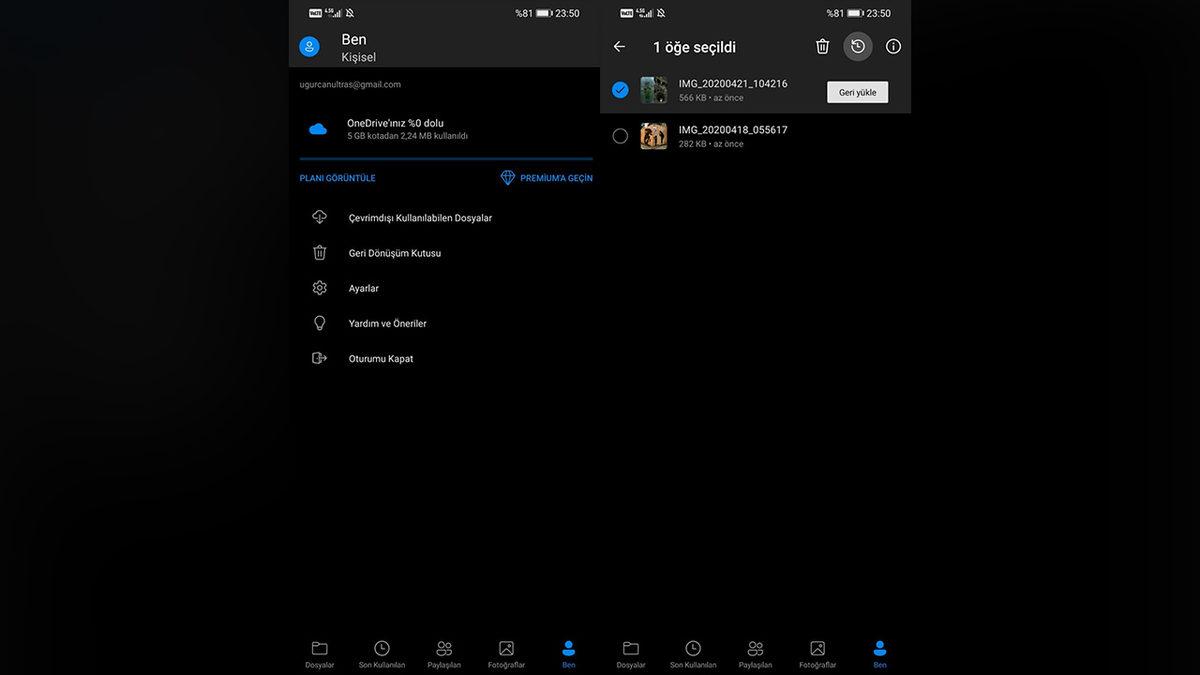Screen dimensions: 1200x675
Task: Uncheck the selected IMG_20200421_104216 checkbox
Action: click(x=620, y=90)
